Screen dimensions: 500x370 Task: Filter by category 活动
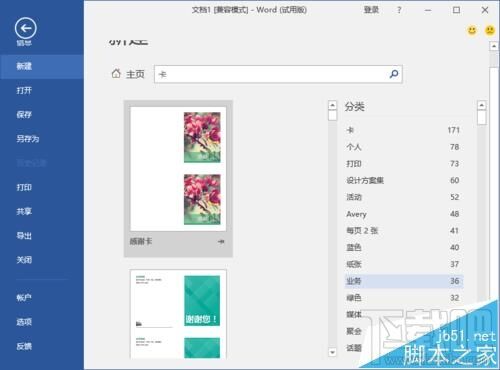tap(404, 197)
